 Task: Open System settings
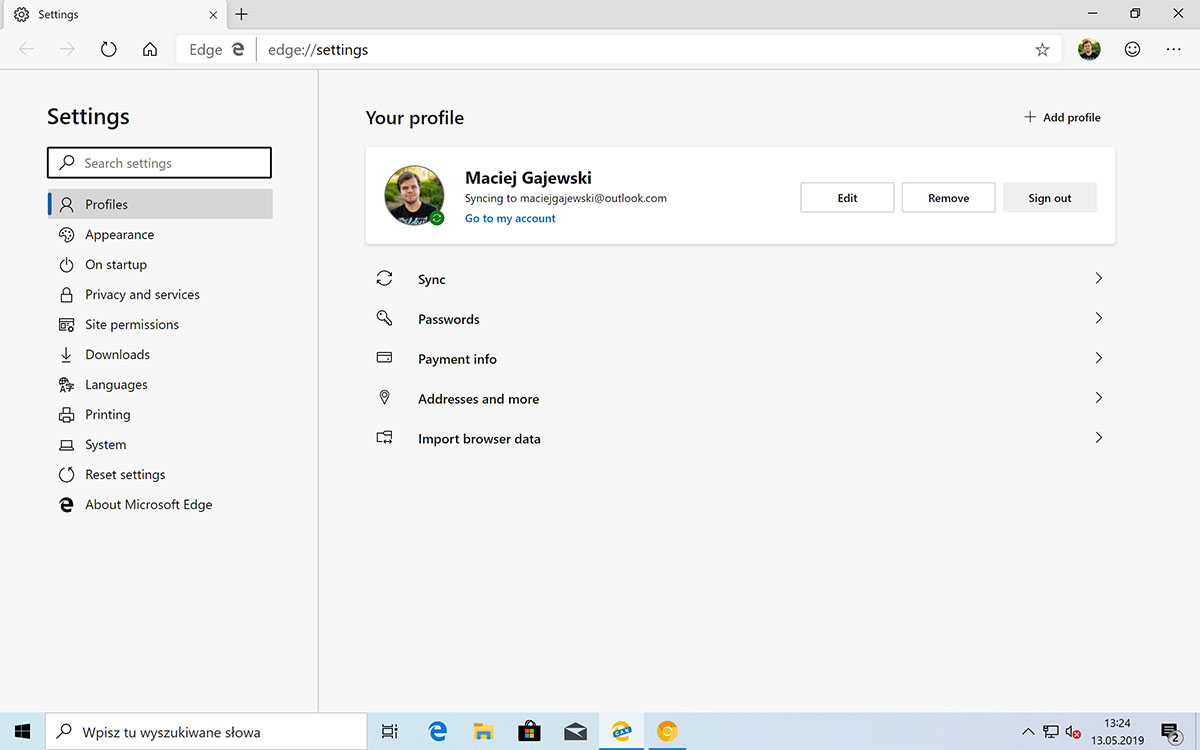tap(160, 444)
